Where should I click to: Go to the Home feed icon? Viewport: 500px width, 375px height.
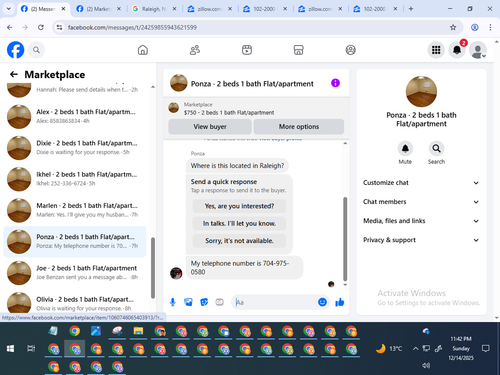[x=143, y=50]
